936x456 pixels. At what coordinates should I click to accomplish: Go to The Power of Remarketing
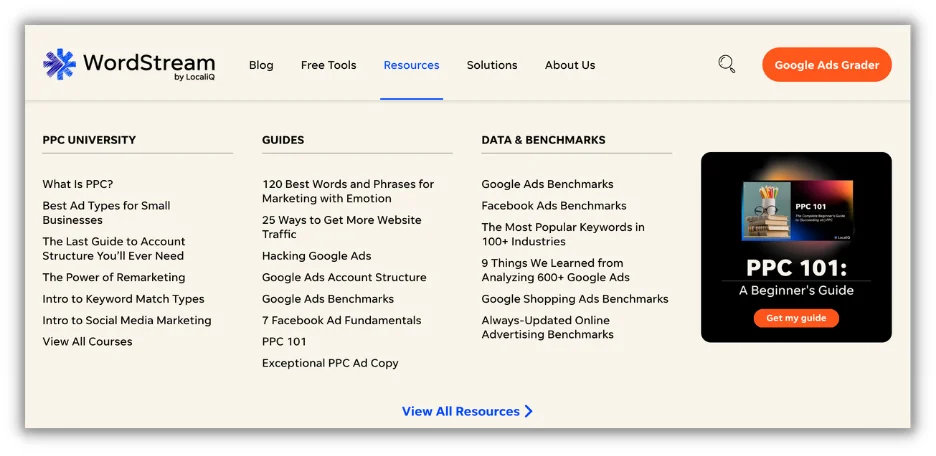point(113,277)
